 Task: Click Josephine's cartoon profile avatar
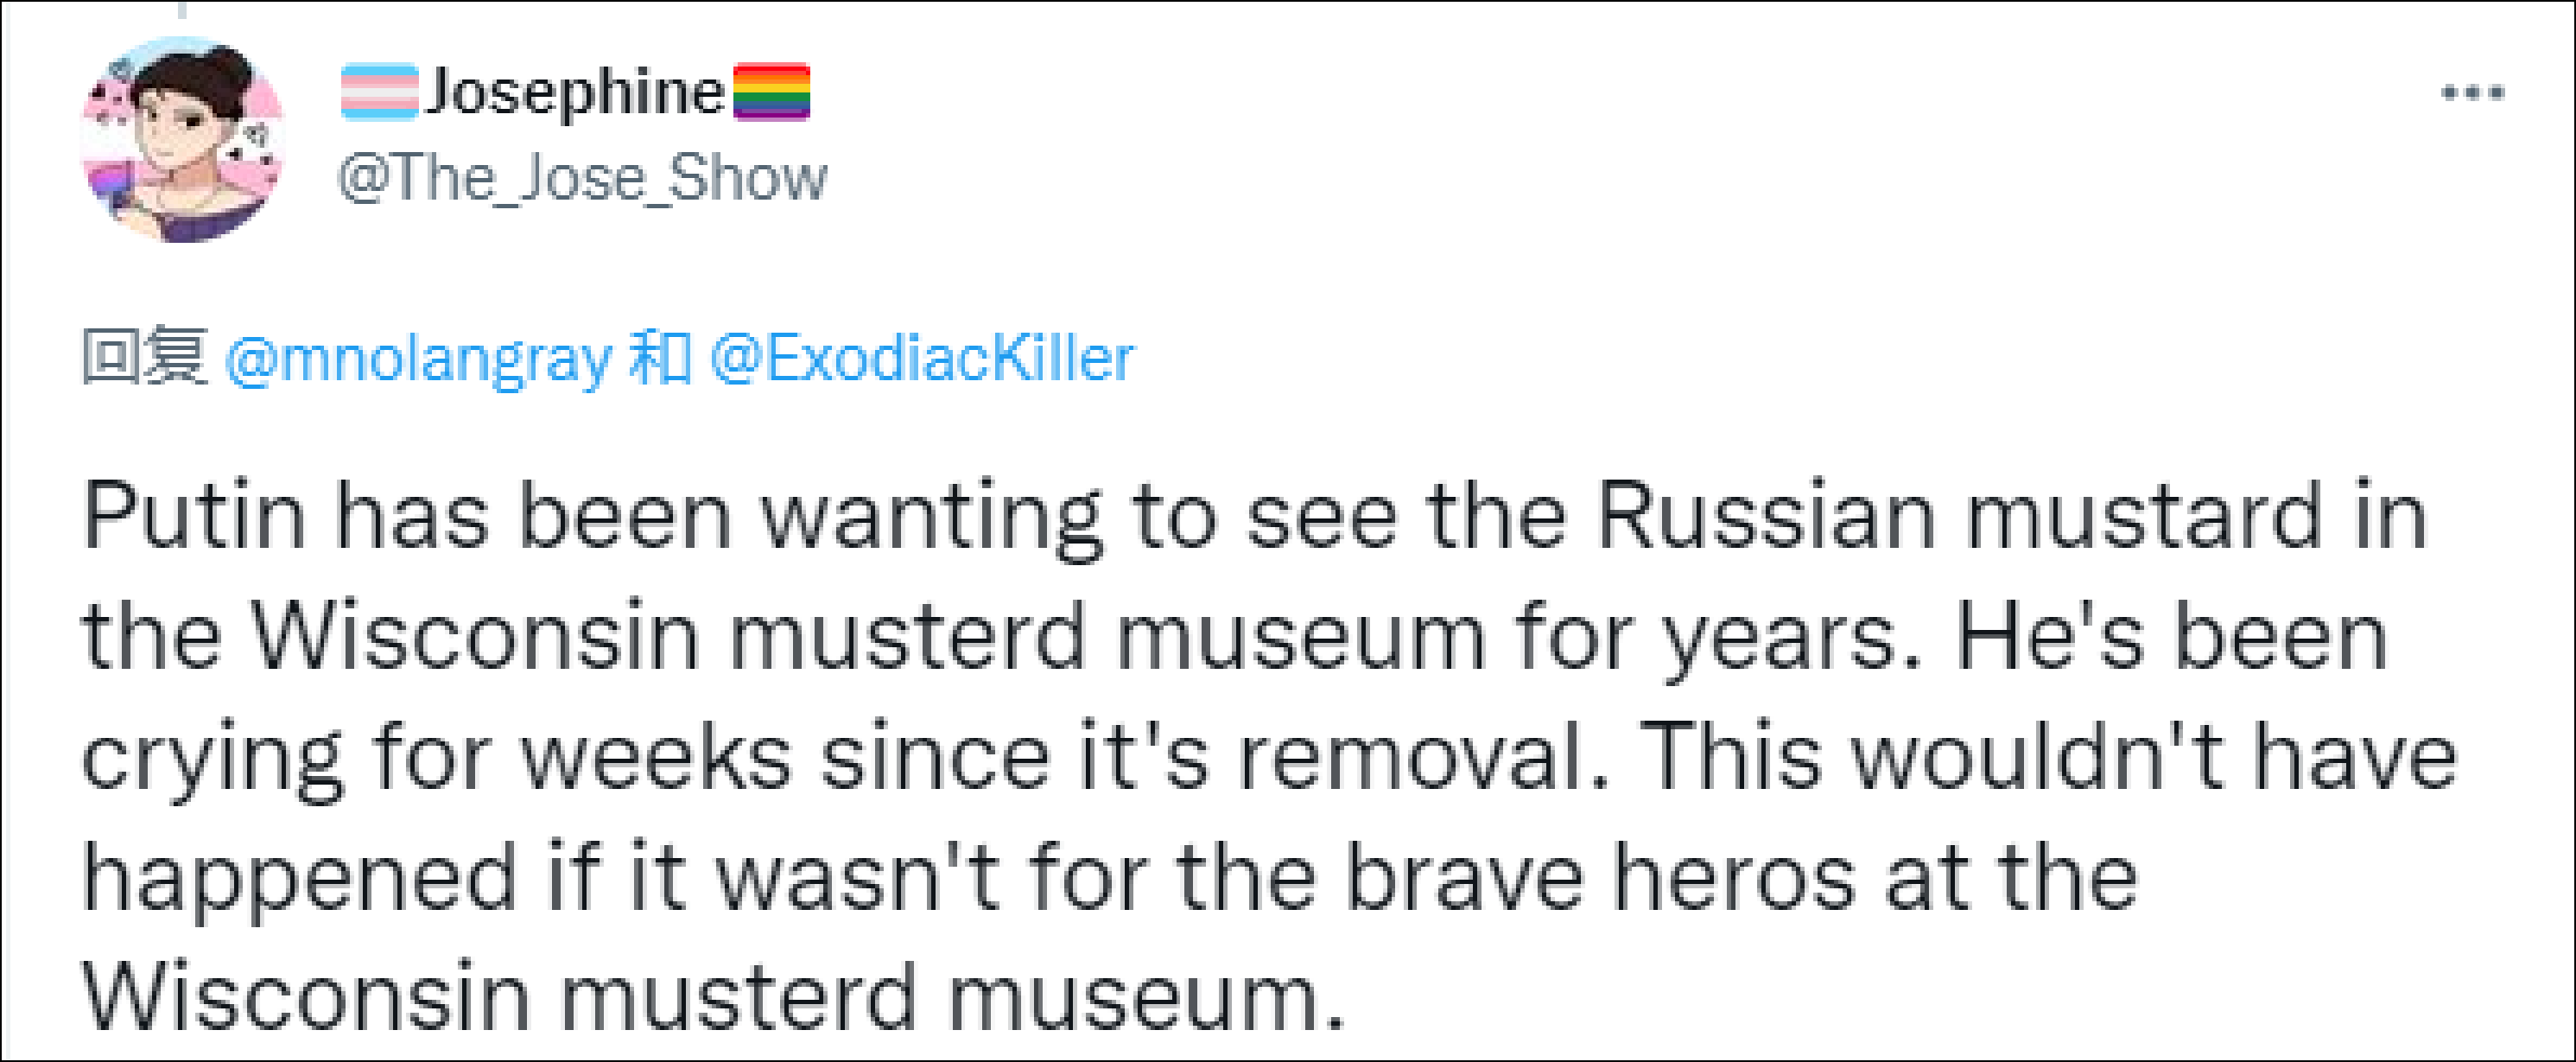[x=182, y=140]
